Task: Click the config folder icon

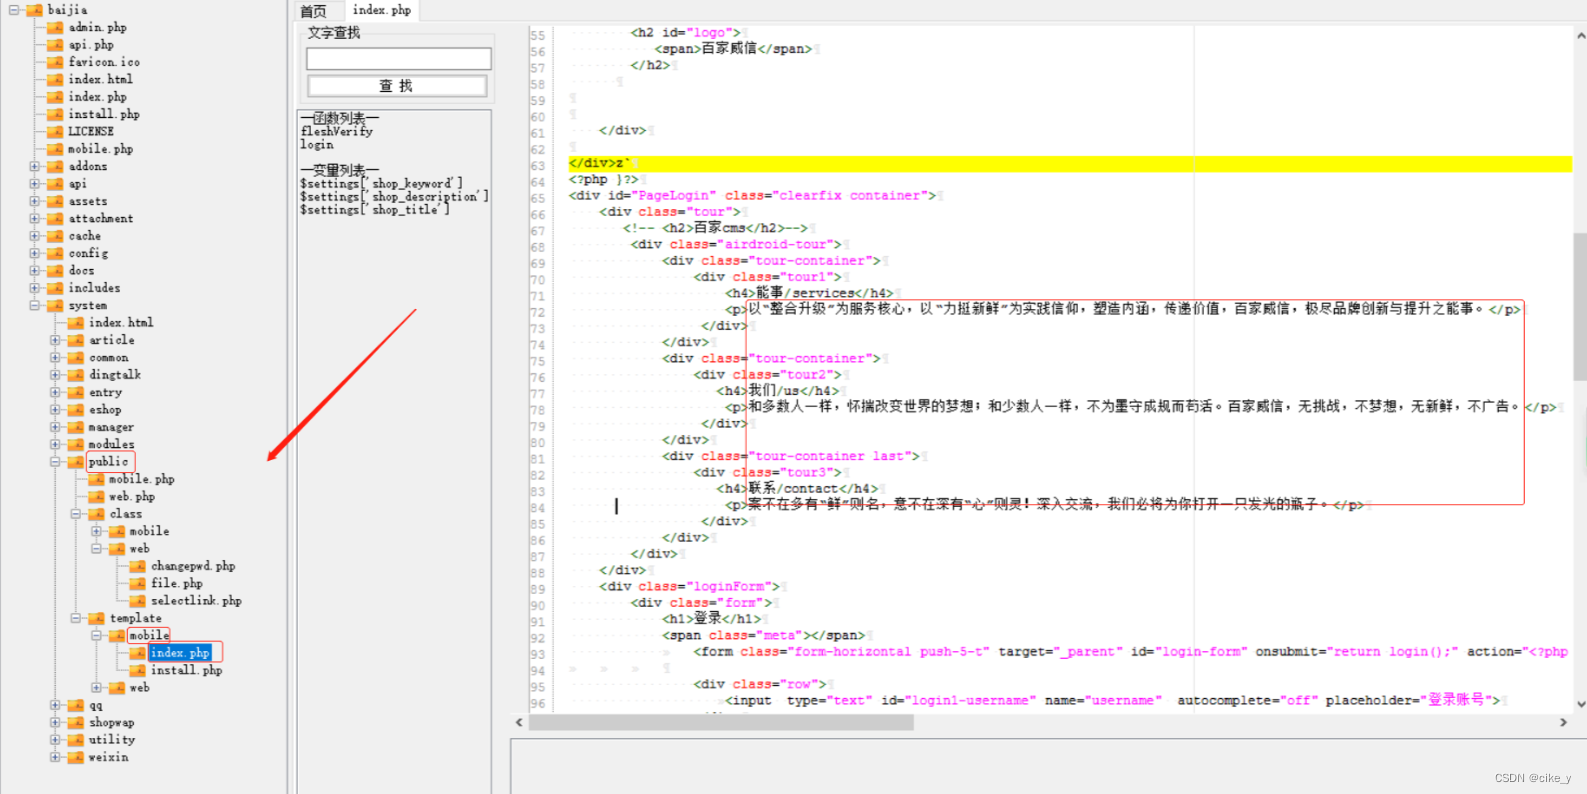Action: point(55,253)
